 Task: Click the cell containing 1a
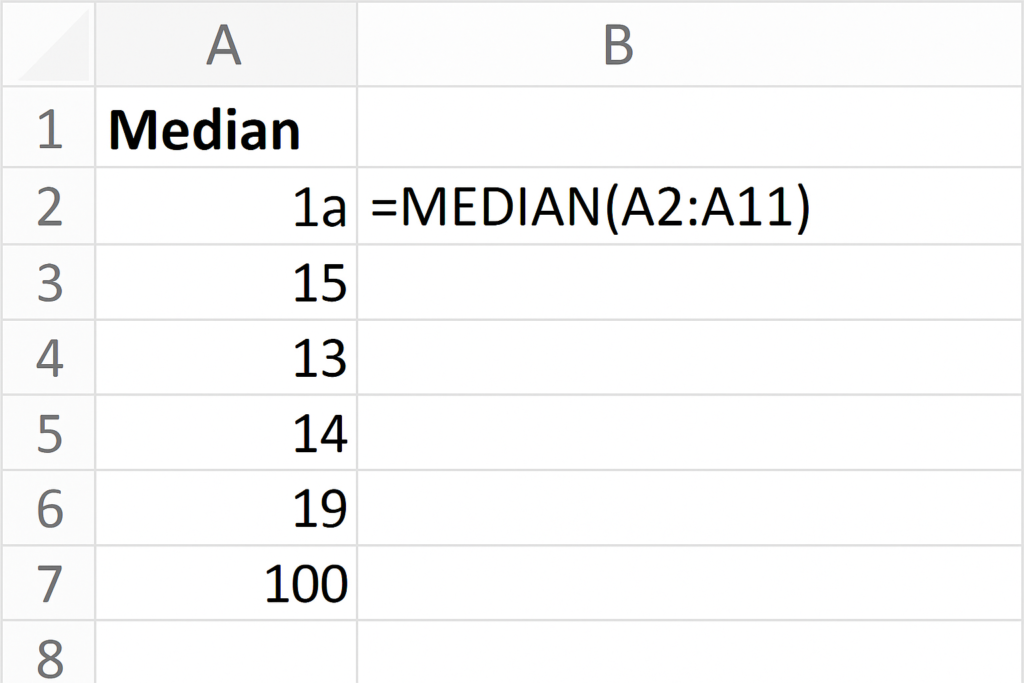pos(225,207)
